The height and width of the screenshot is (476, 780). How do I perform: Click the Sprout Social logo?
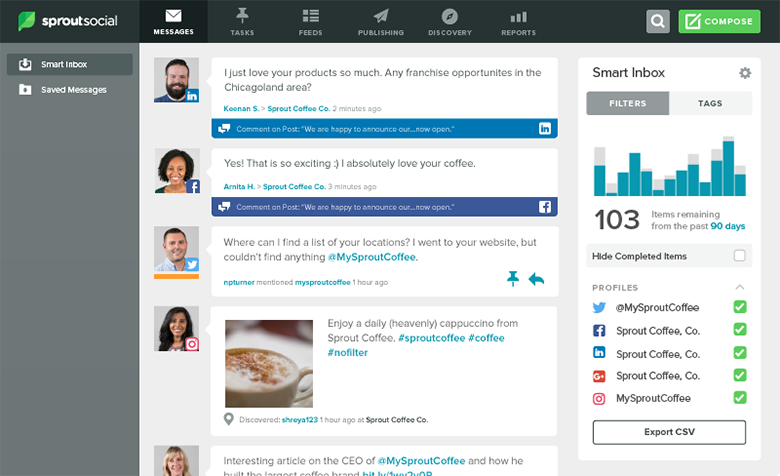(68, 21)
